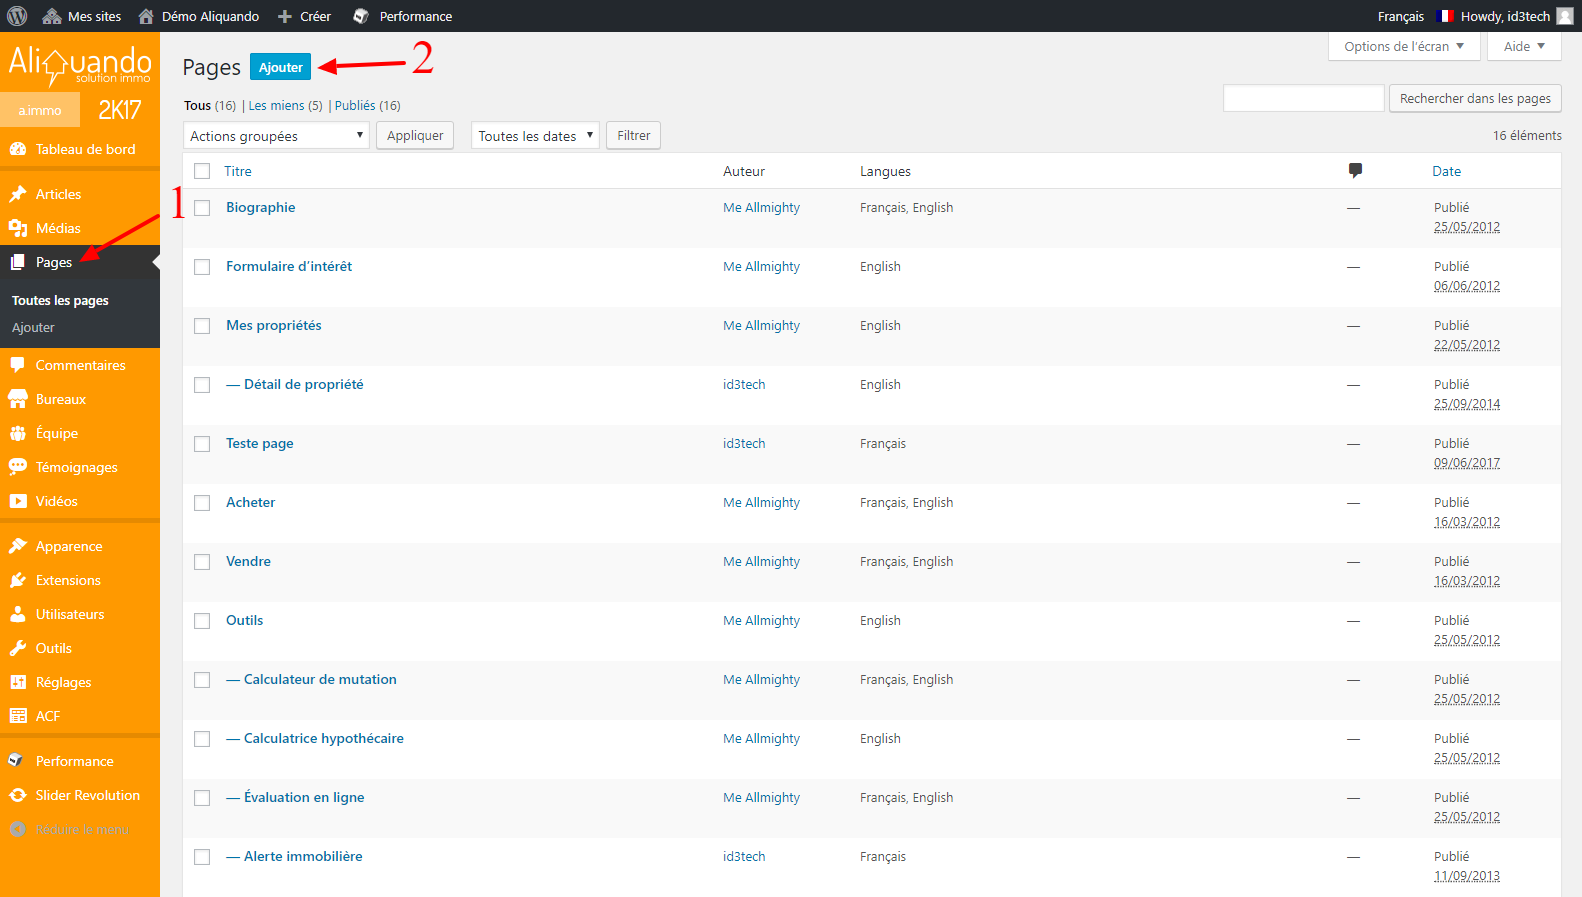The image size is (1582, 897).
Task: Click Rechercher dans les pages button
Action: (1475, 98)
